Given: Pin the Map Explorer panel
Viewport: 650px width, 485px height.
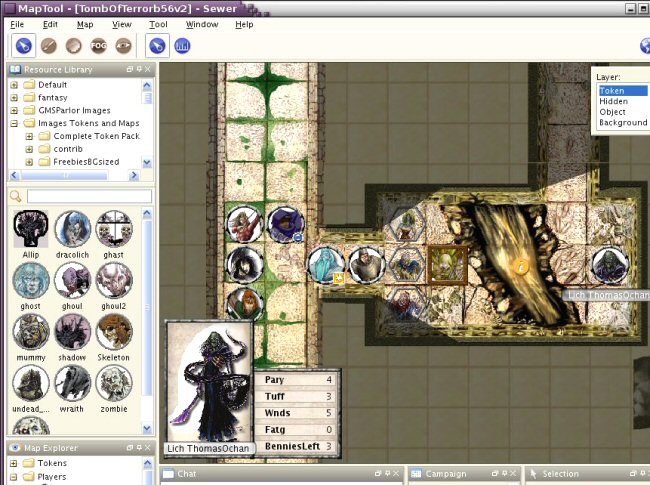Looking at the screenshot, I should pyautogui.click(x=139, y=448).
